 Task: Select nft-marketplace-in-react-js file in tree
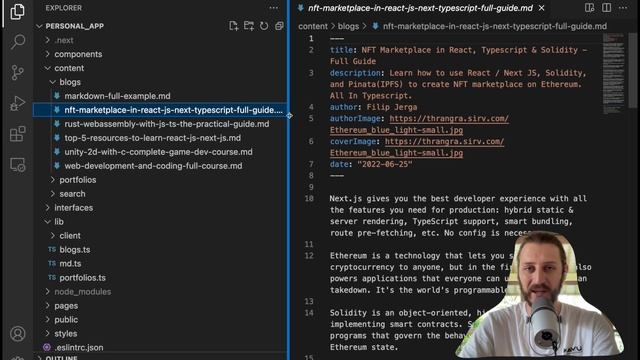pyautogui.click(x=160, y=110)
